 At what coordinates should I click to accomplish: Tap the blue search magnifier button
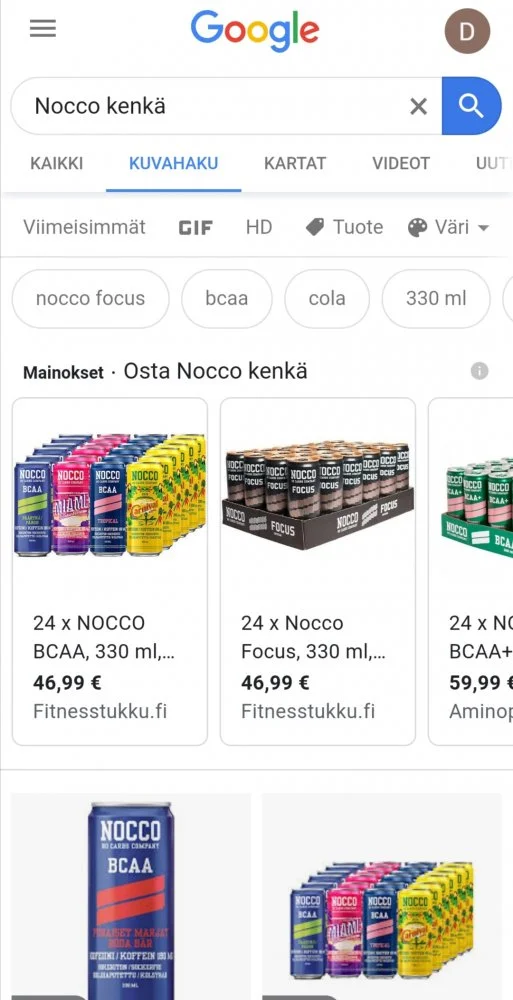[472, 106]
